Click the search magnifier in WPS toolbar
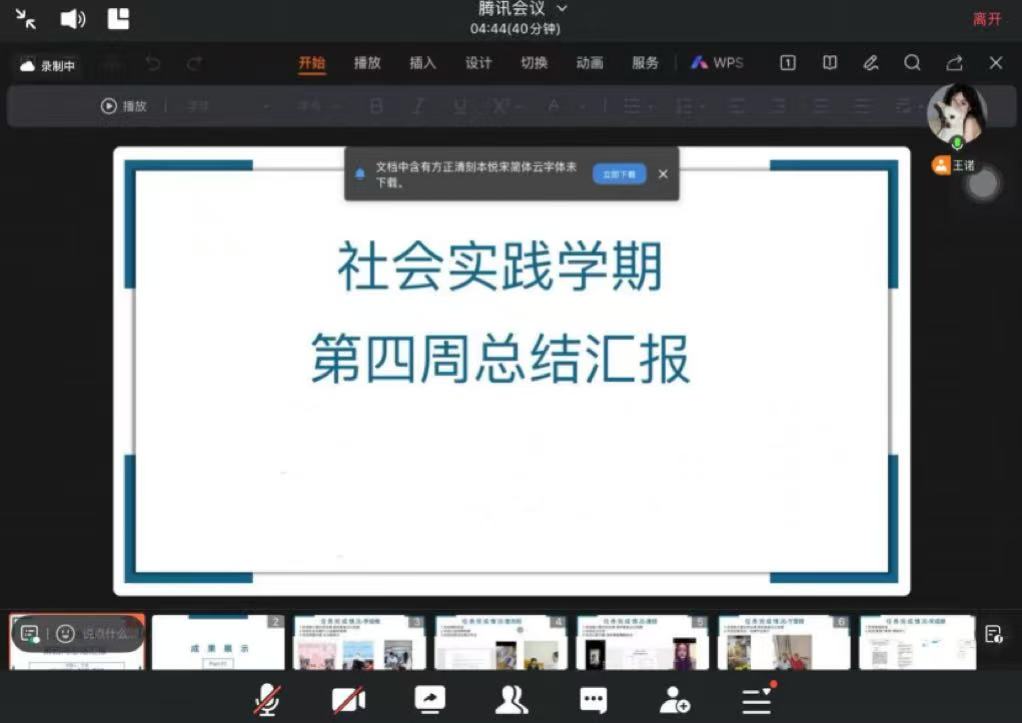1022x723 pixels. (x=912, y=63)
